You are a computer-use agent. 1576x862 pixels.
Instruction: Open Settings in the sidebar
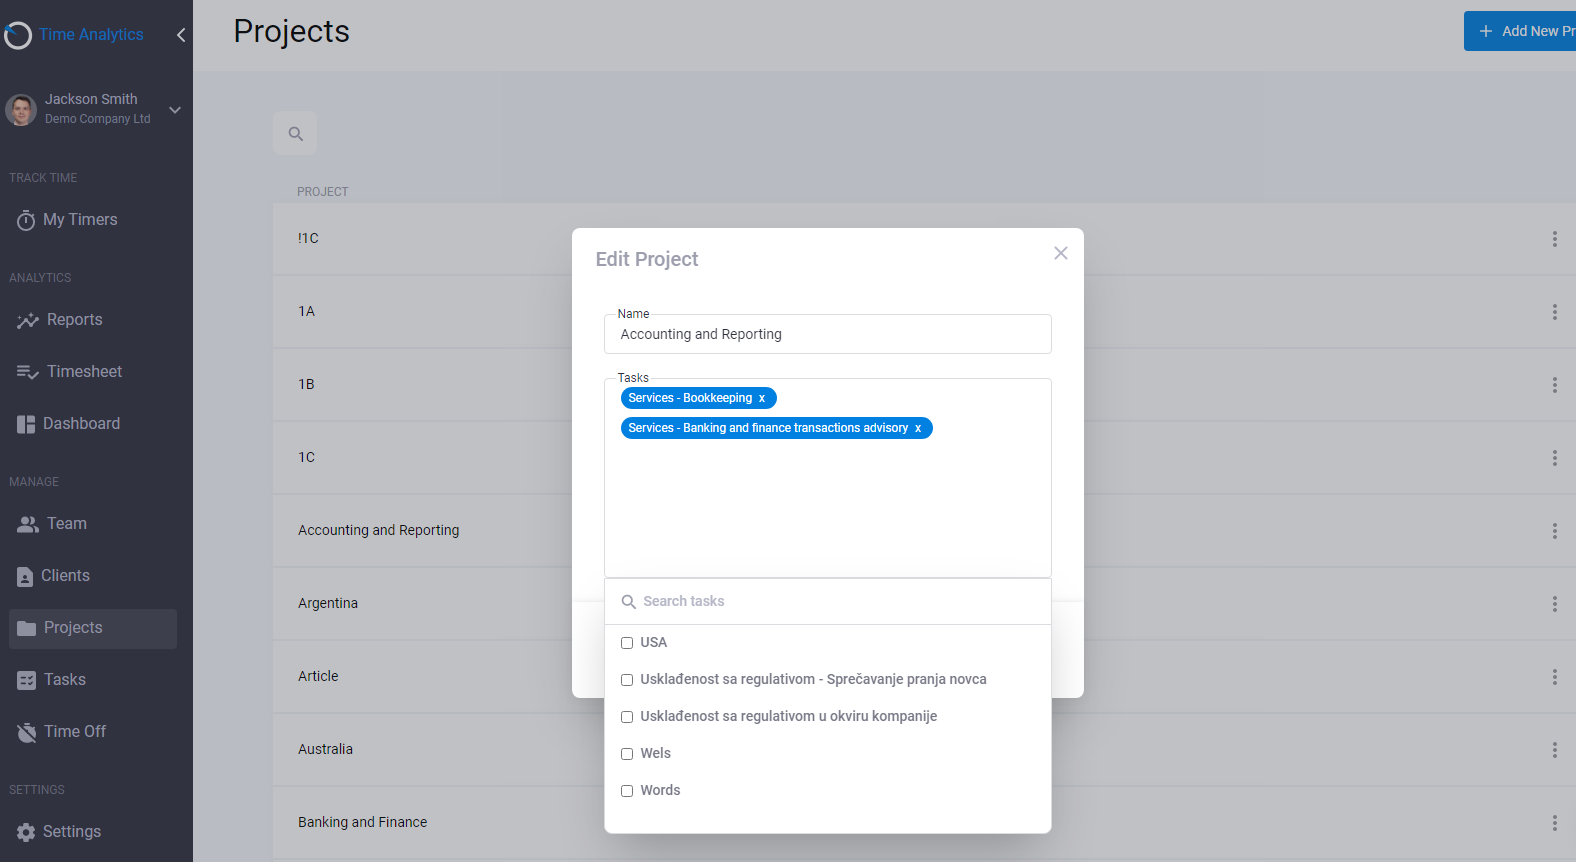point(92,832)
